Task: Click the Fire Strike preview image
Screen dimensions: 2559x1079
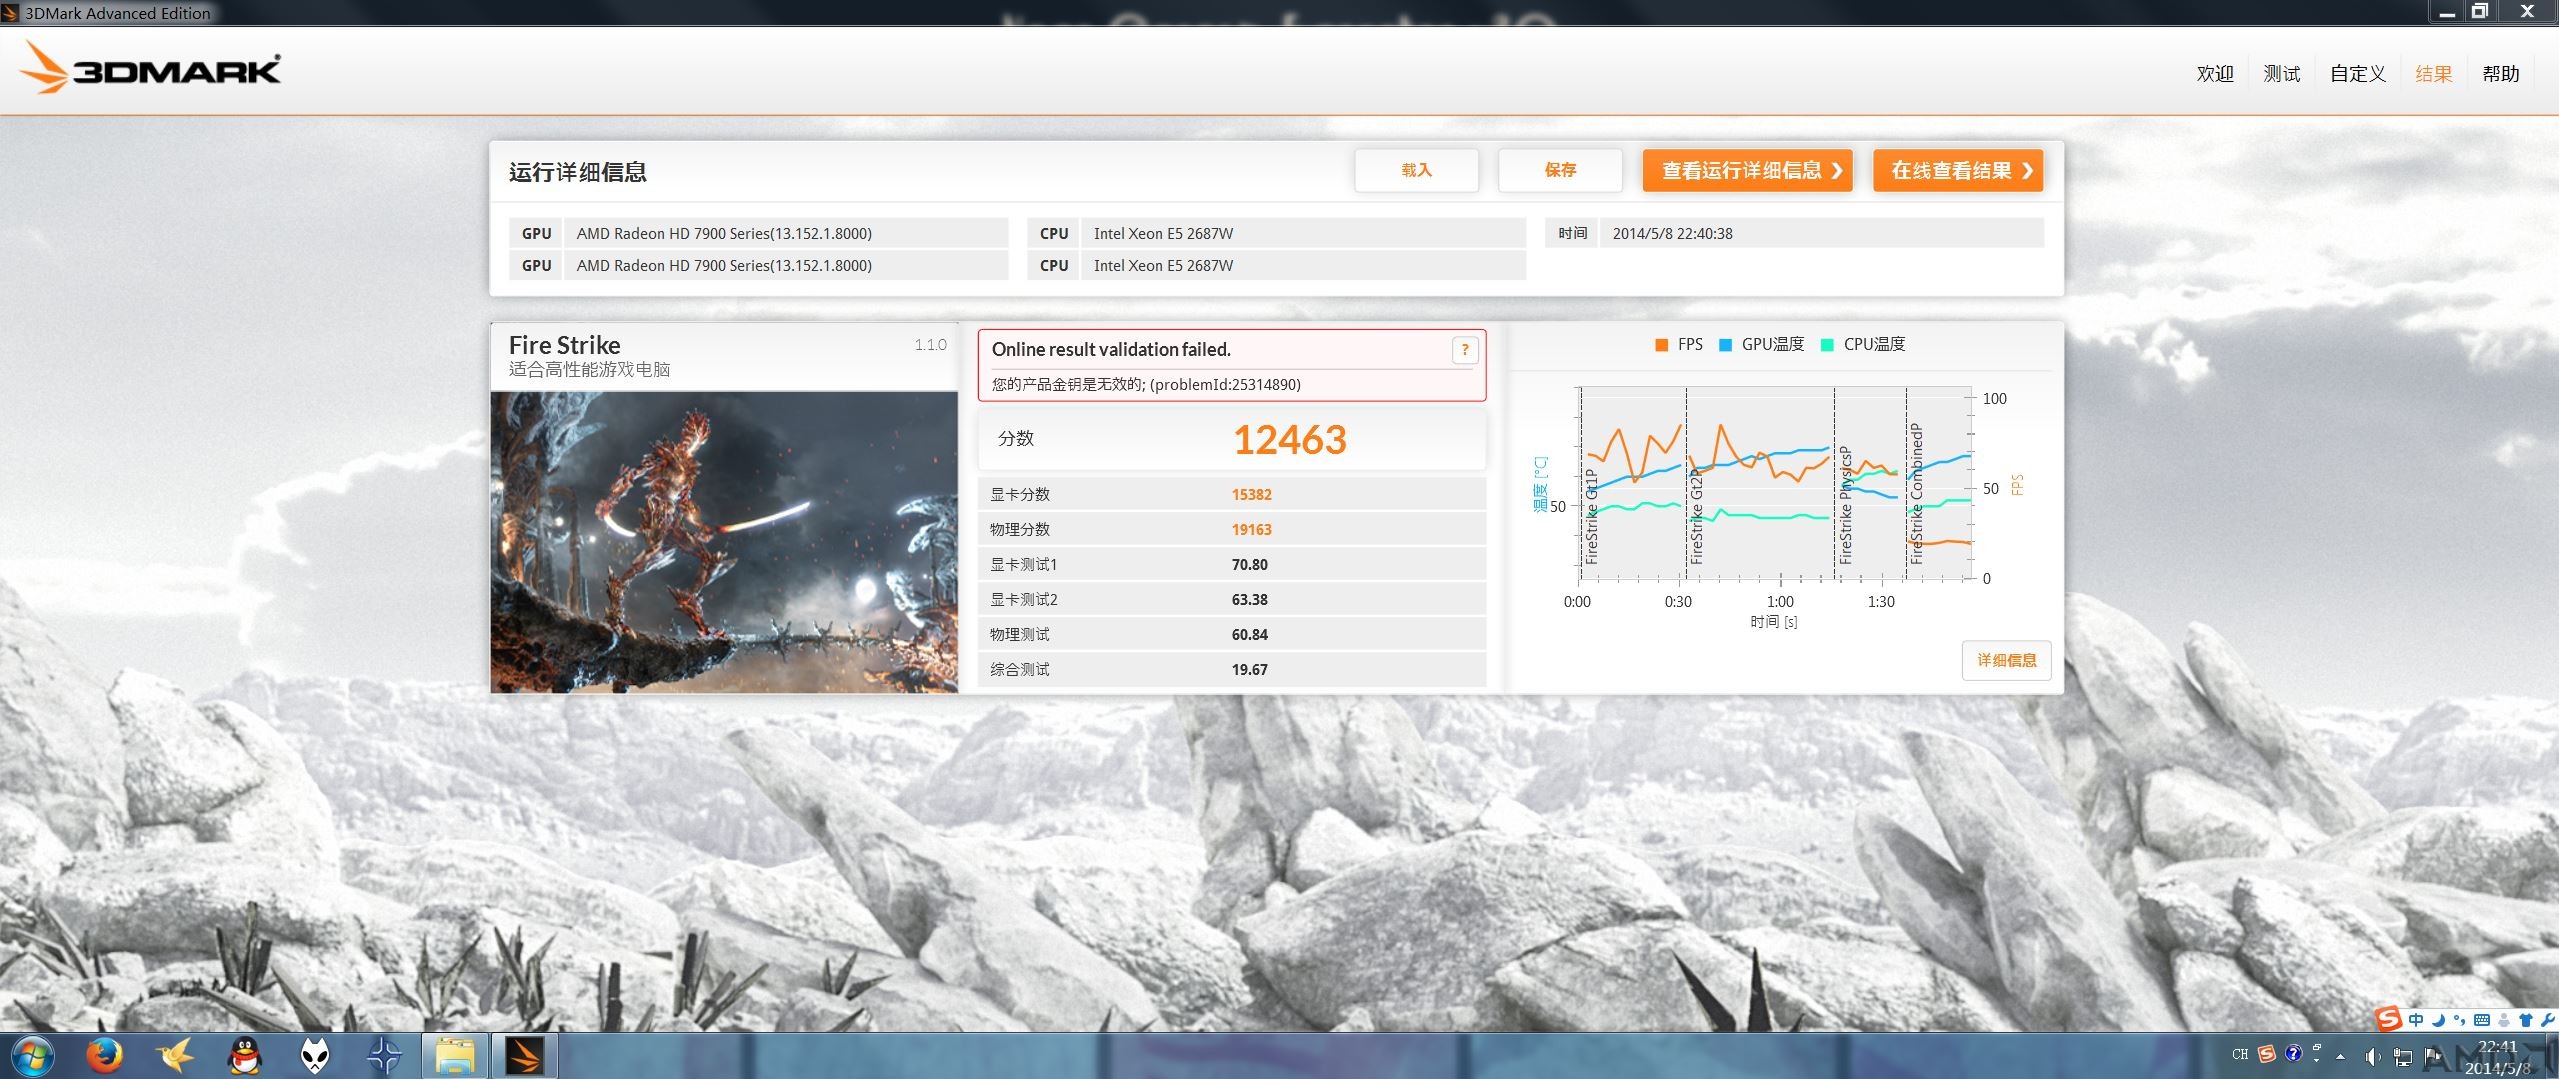Action: (x=724, y=542)
